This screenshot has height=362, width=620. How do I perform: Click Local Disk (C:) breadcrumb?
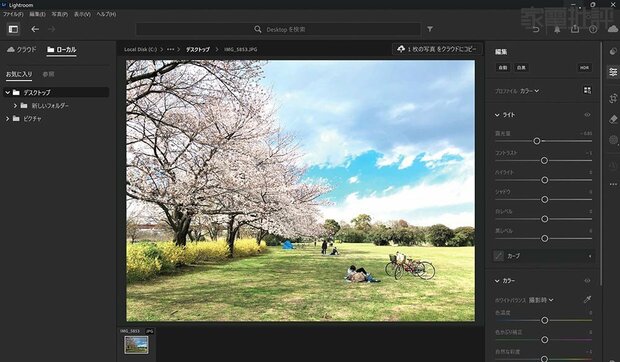(140, 49)
